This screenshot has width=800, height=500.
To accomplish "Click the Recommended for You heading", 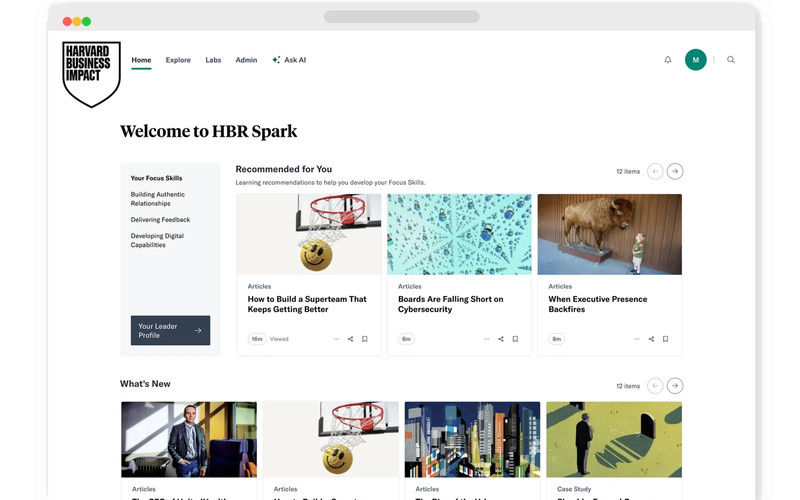I will tap(284, 169).
